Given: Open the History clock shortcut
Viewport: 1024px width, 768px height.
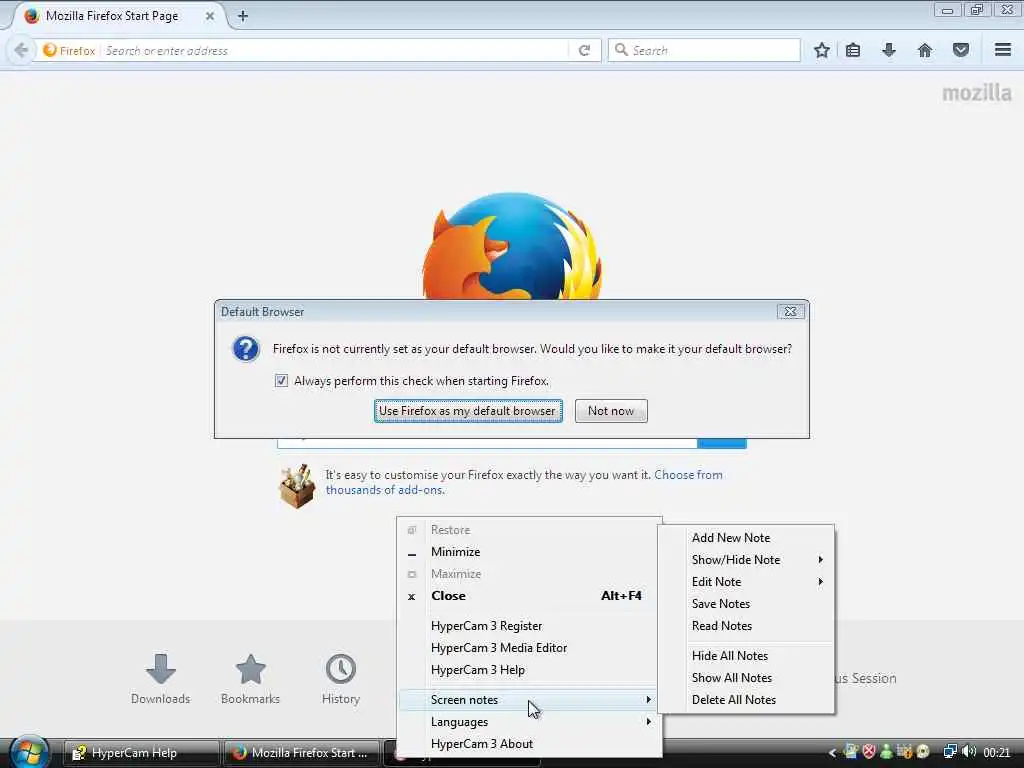Looking at the screenshot, I should 341,679.
